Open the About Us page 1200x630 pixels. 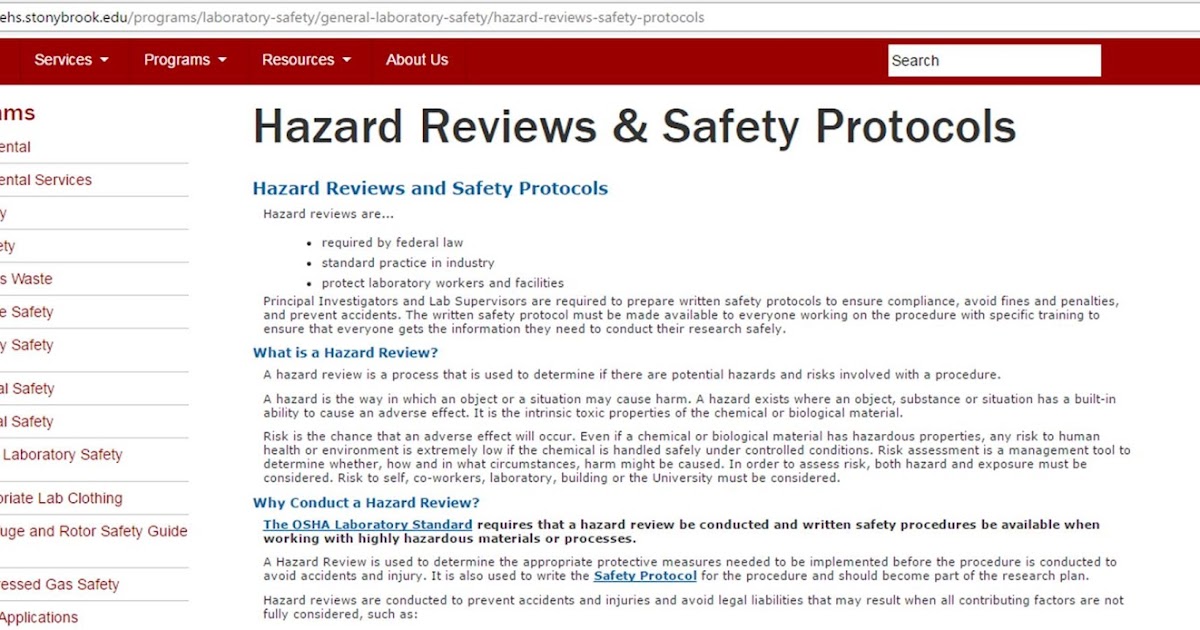[x=417, y=60]
